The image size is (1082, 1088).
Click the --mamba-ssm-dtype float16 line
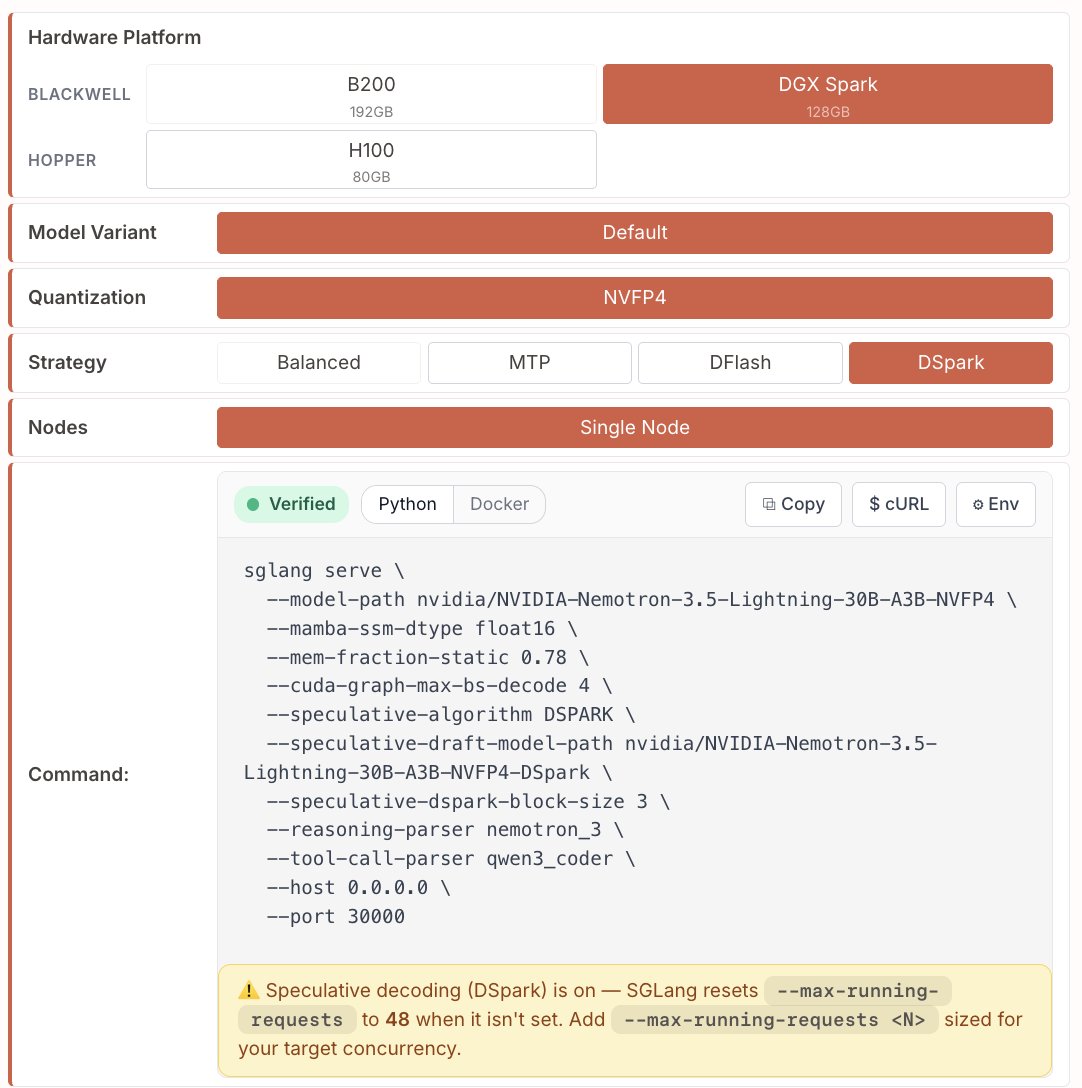(x=422, y=629)
